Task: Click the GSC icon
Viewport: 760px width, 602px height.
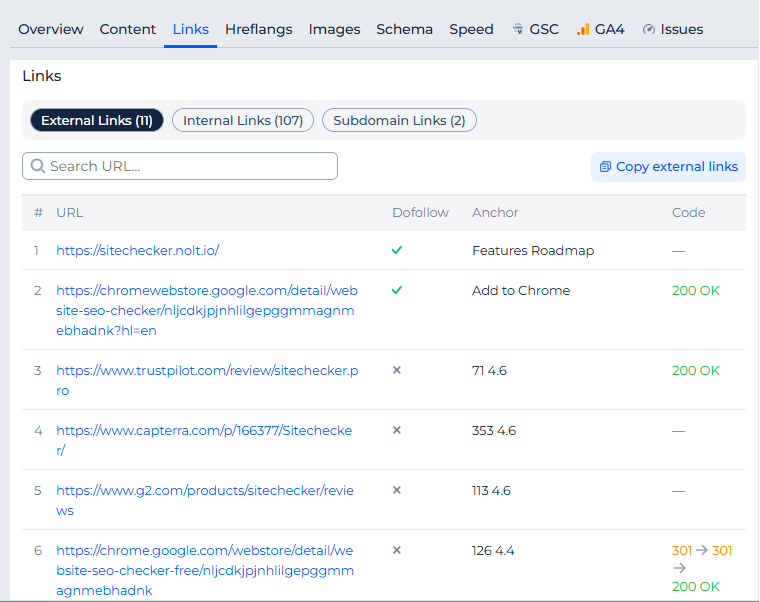Action: (518, 29)
